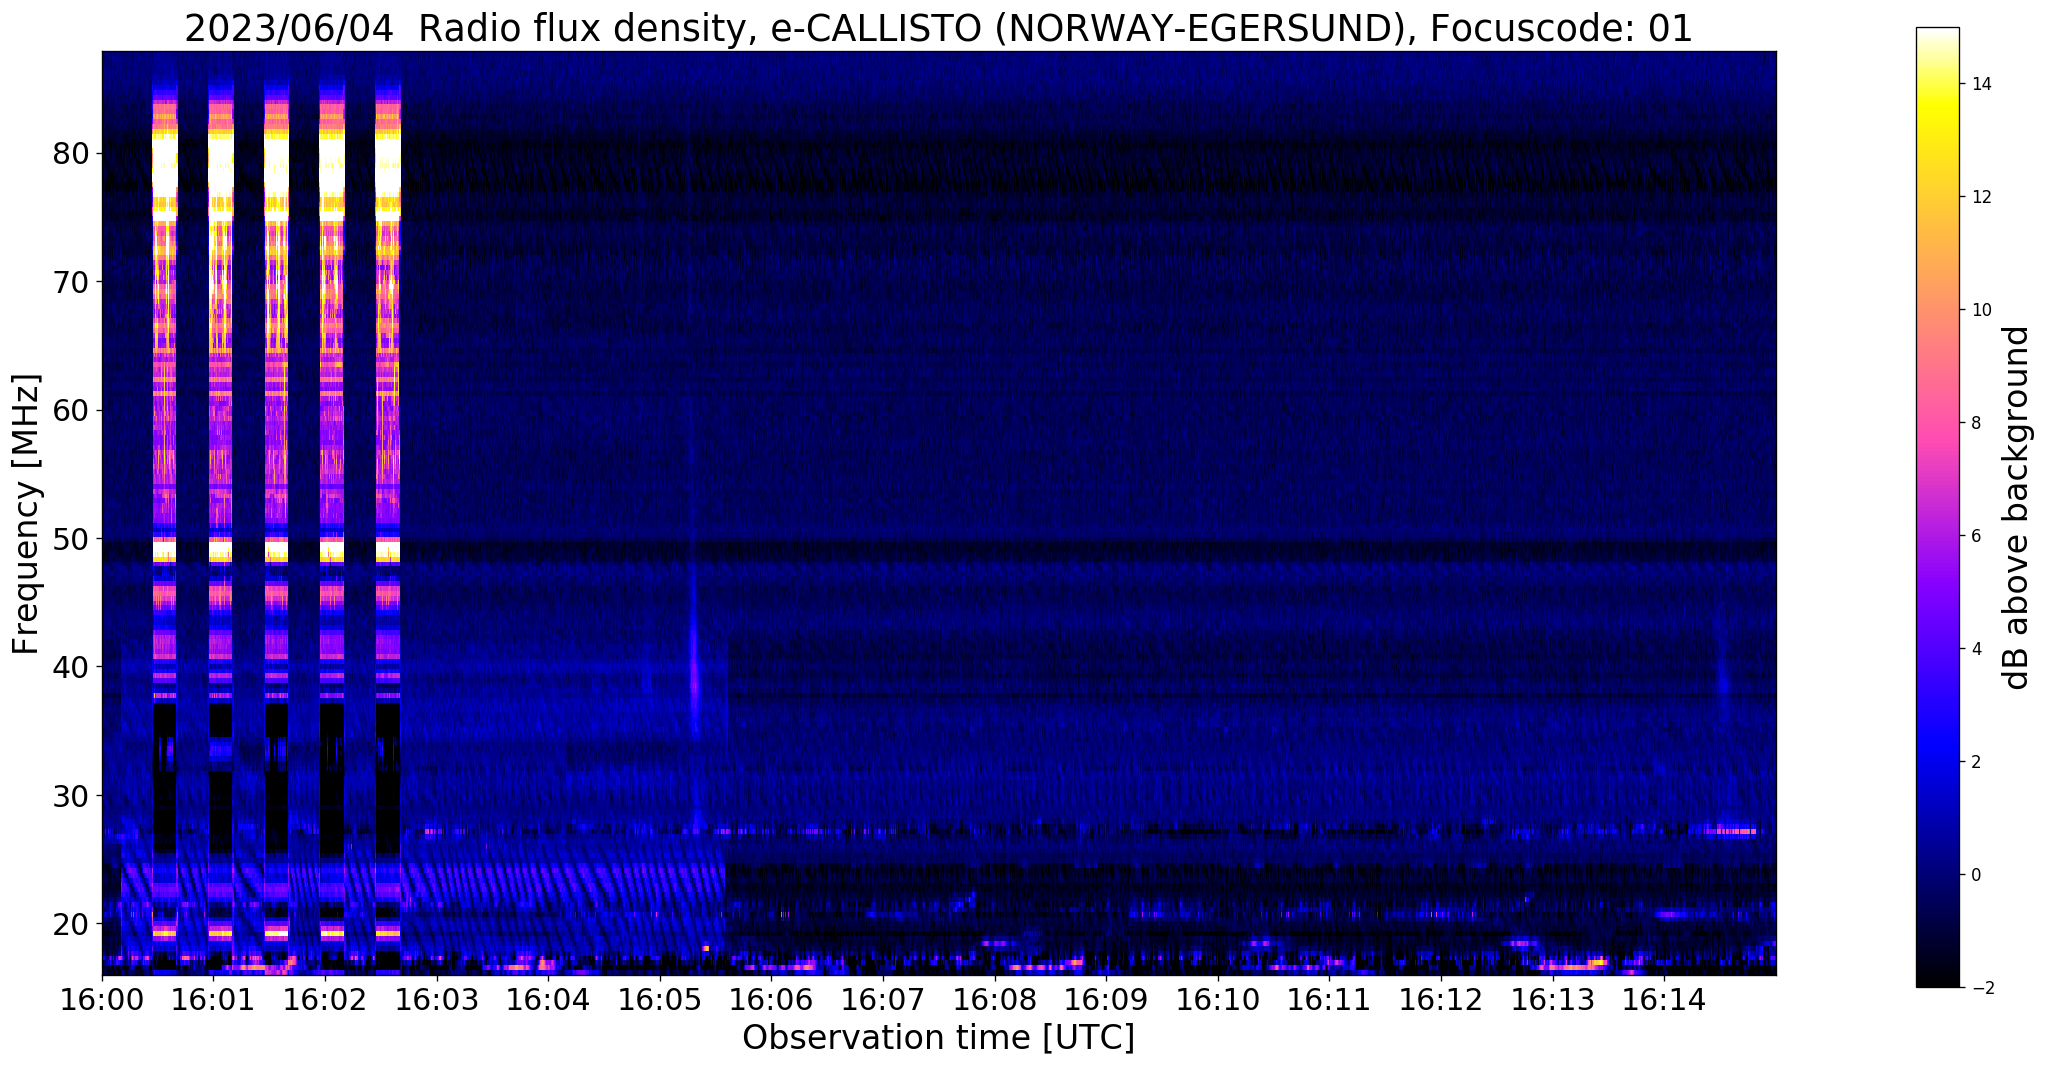The width and height of the screenshot is (2047, 1067).
Task: Click the 16:12 time tick label
Action: tap(1441, 999)
